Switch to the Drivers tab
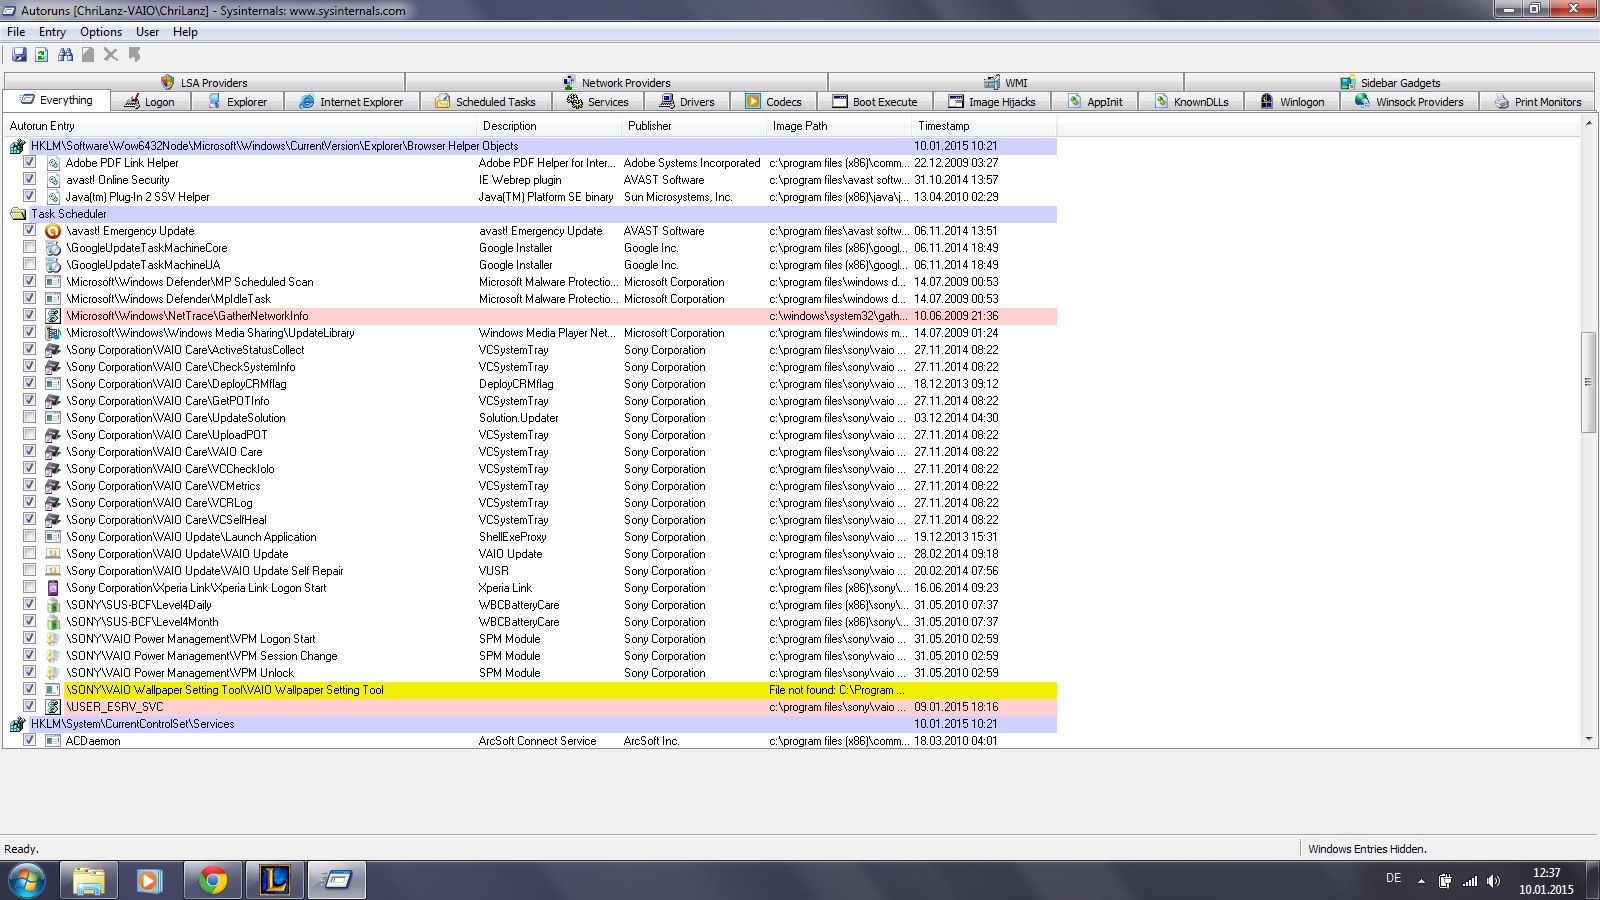The image size is (1600, 900). (x=687, y=102)
